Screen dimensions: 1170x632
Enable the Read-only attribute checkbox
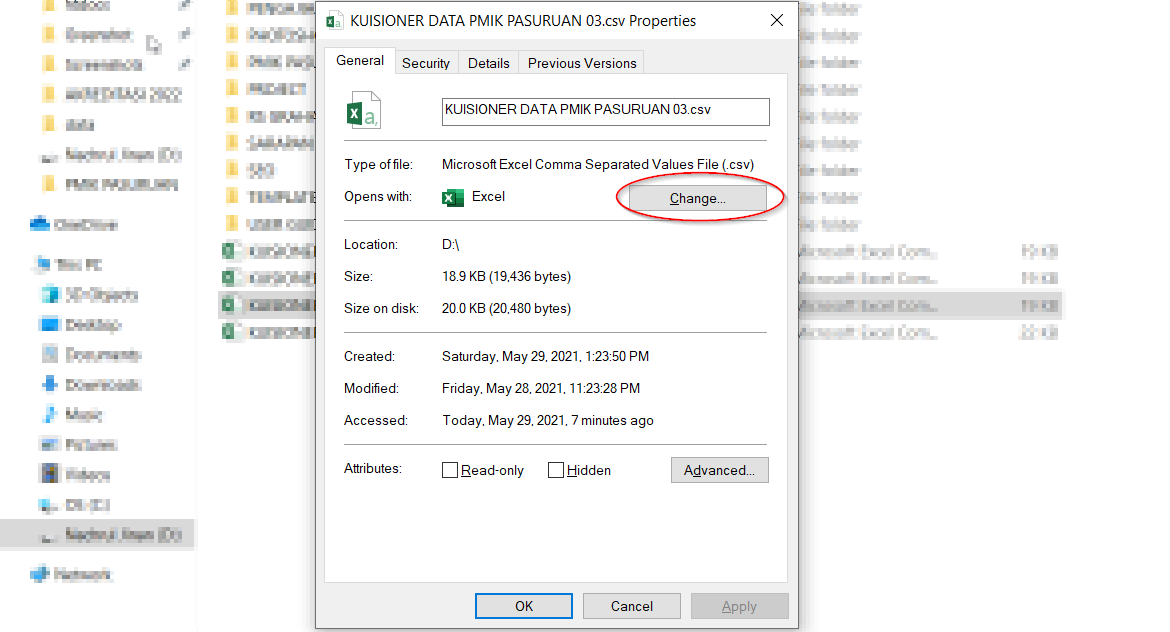pos(450,470)
